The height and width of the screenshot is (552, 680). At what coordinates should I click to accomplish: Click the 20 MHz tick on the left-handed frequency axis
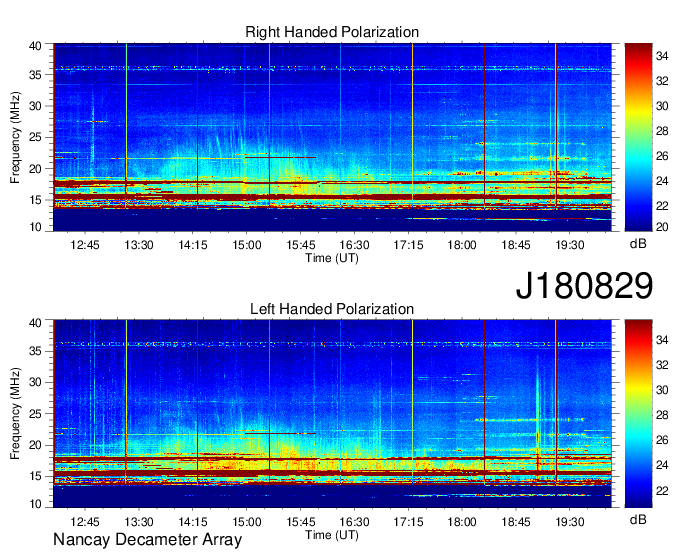pos(36,445)
